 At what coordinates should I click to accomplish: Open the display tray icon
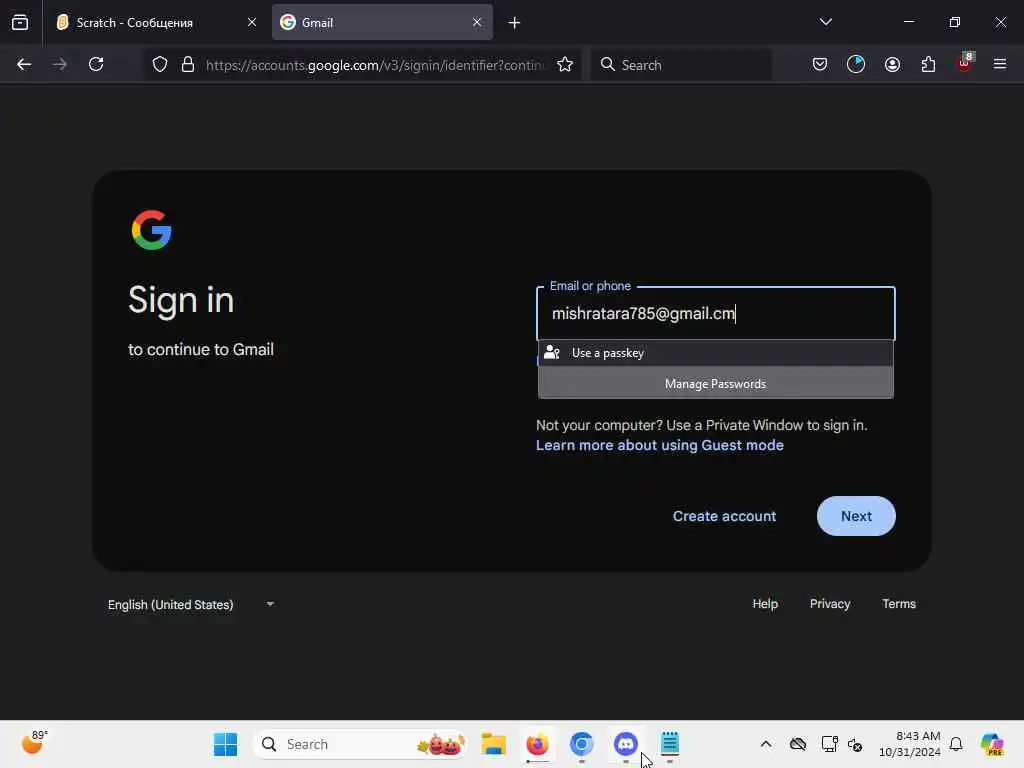coord(829,744)
